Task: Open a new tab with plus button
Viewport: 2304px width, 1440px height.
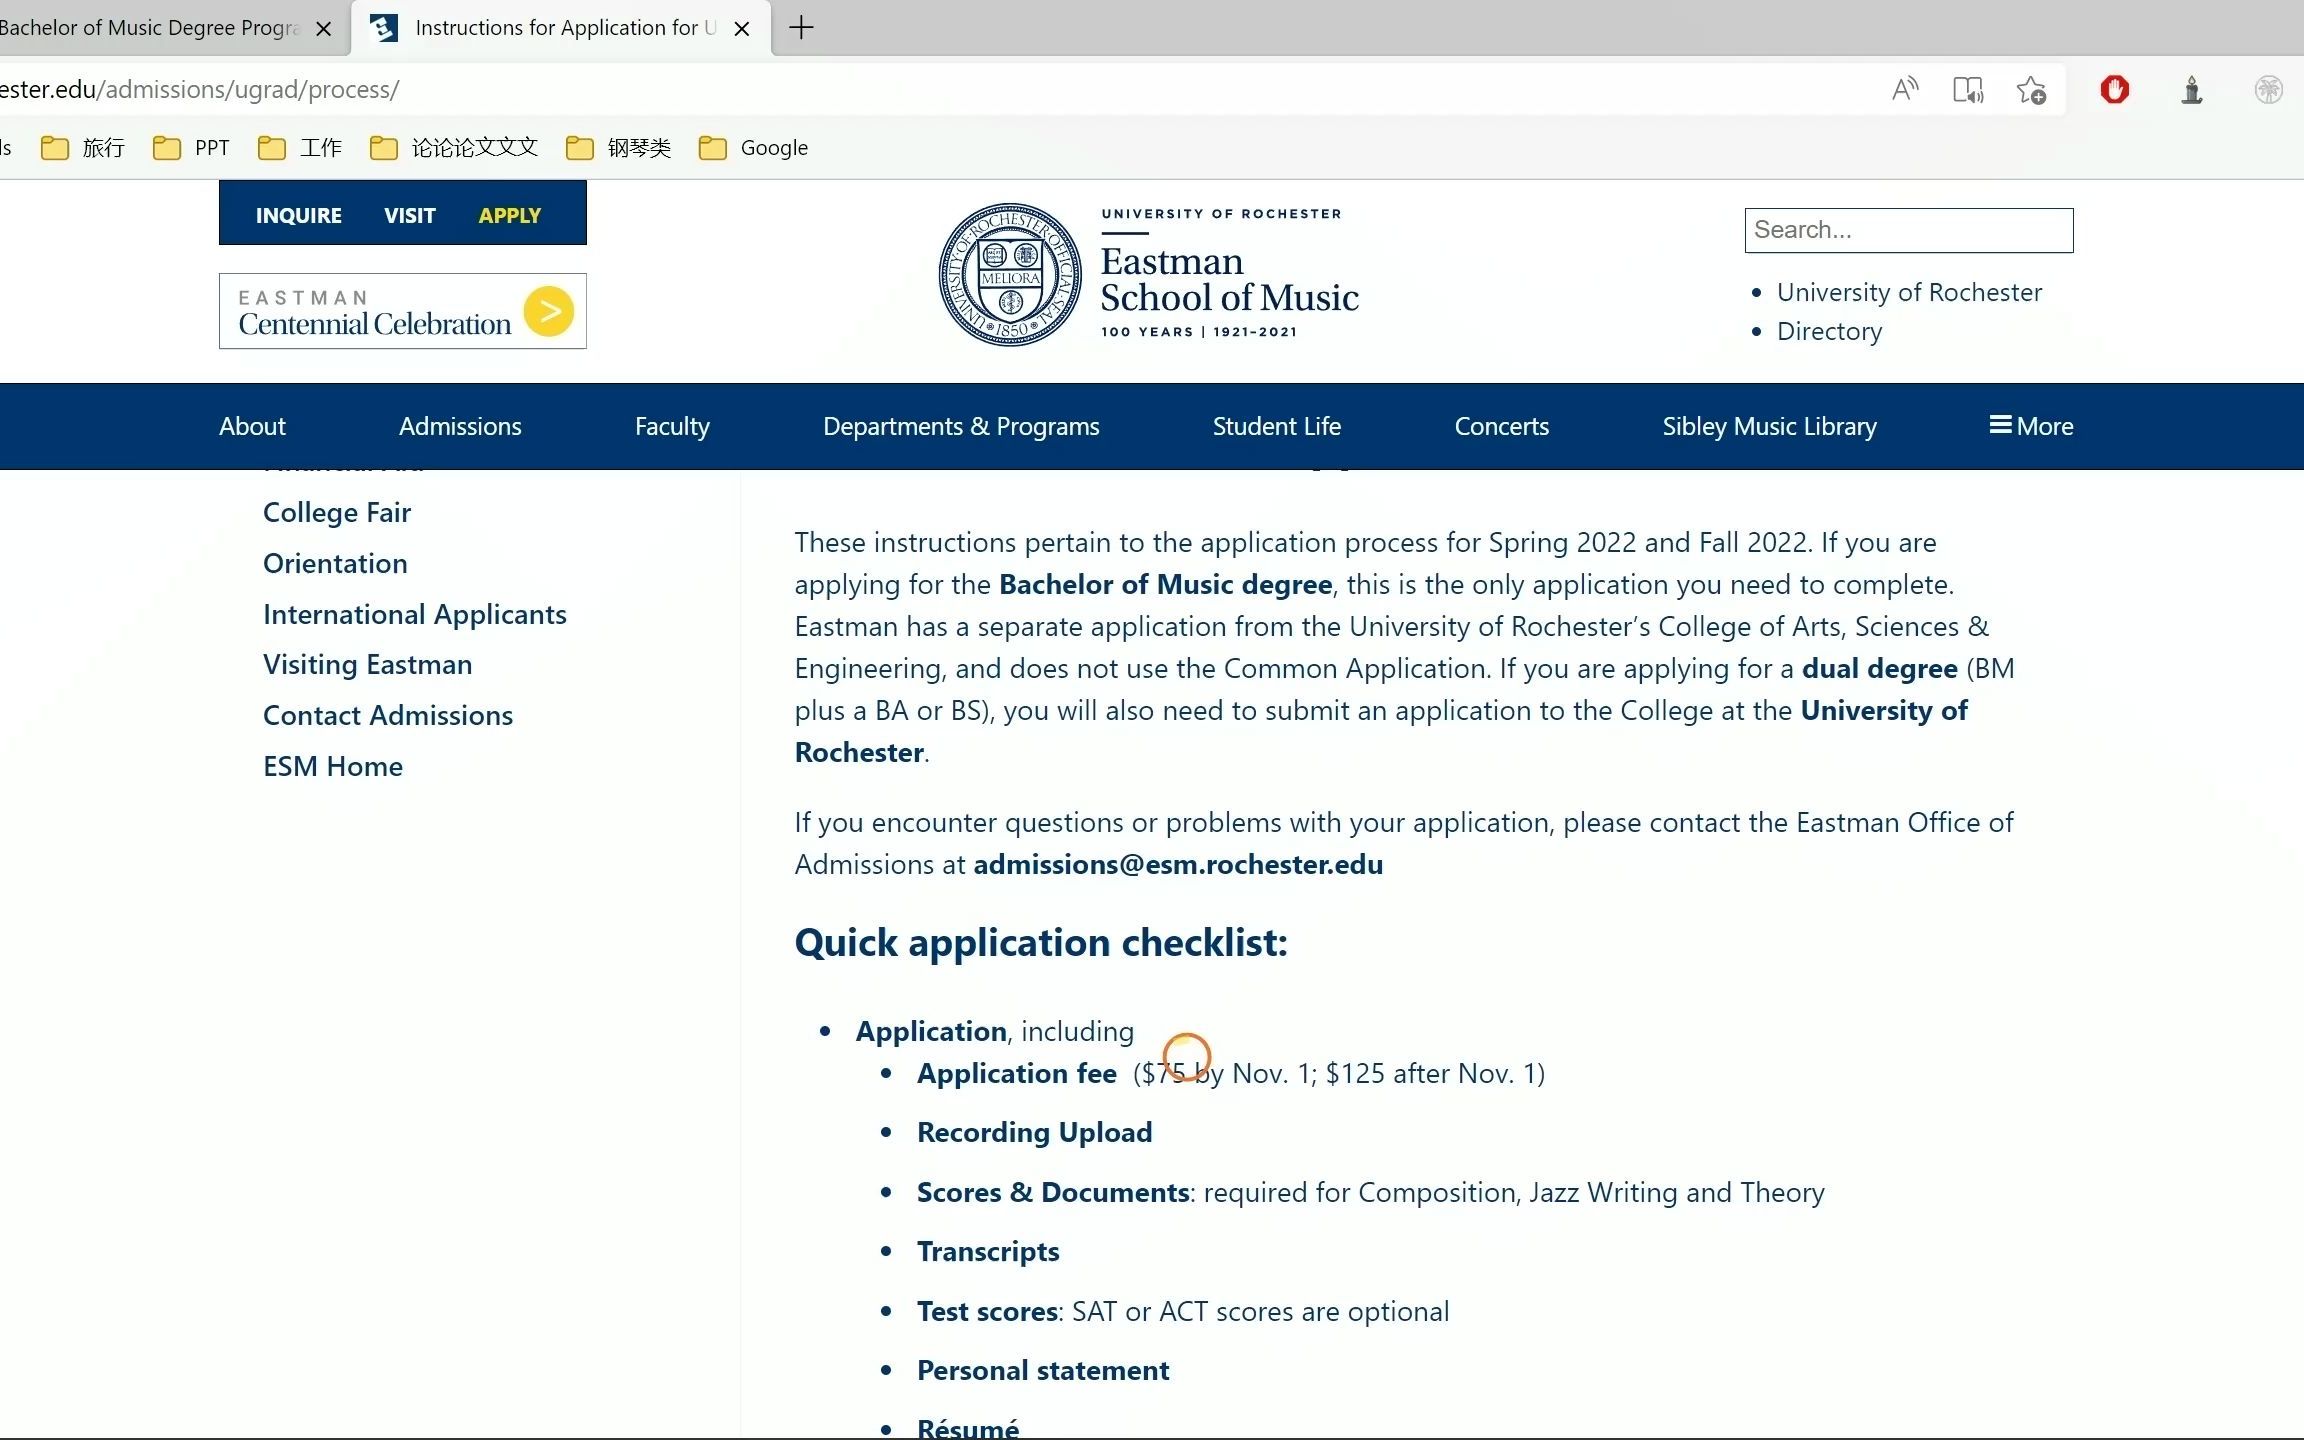Action: [801, 28]
